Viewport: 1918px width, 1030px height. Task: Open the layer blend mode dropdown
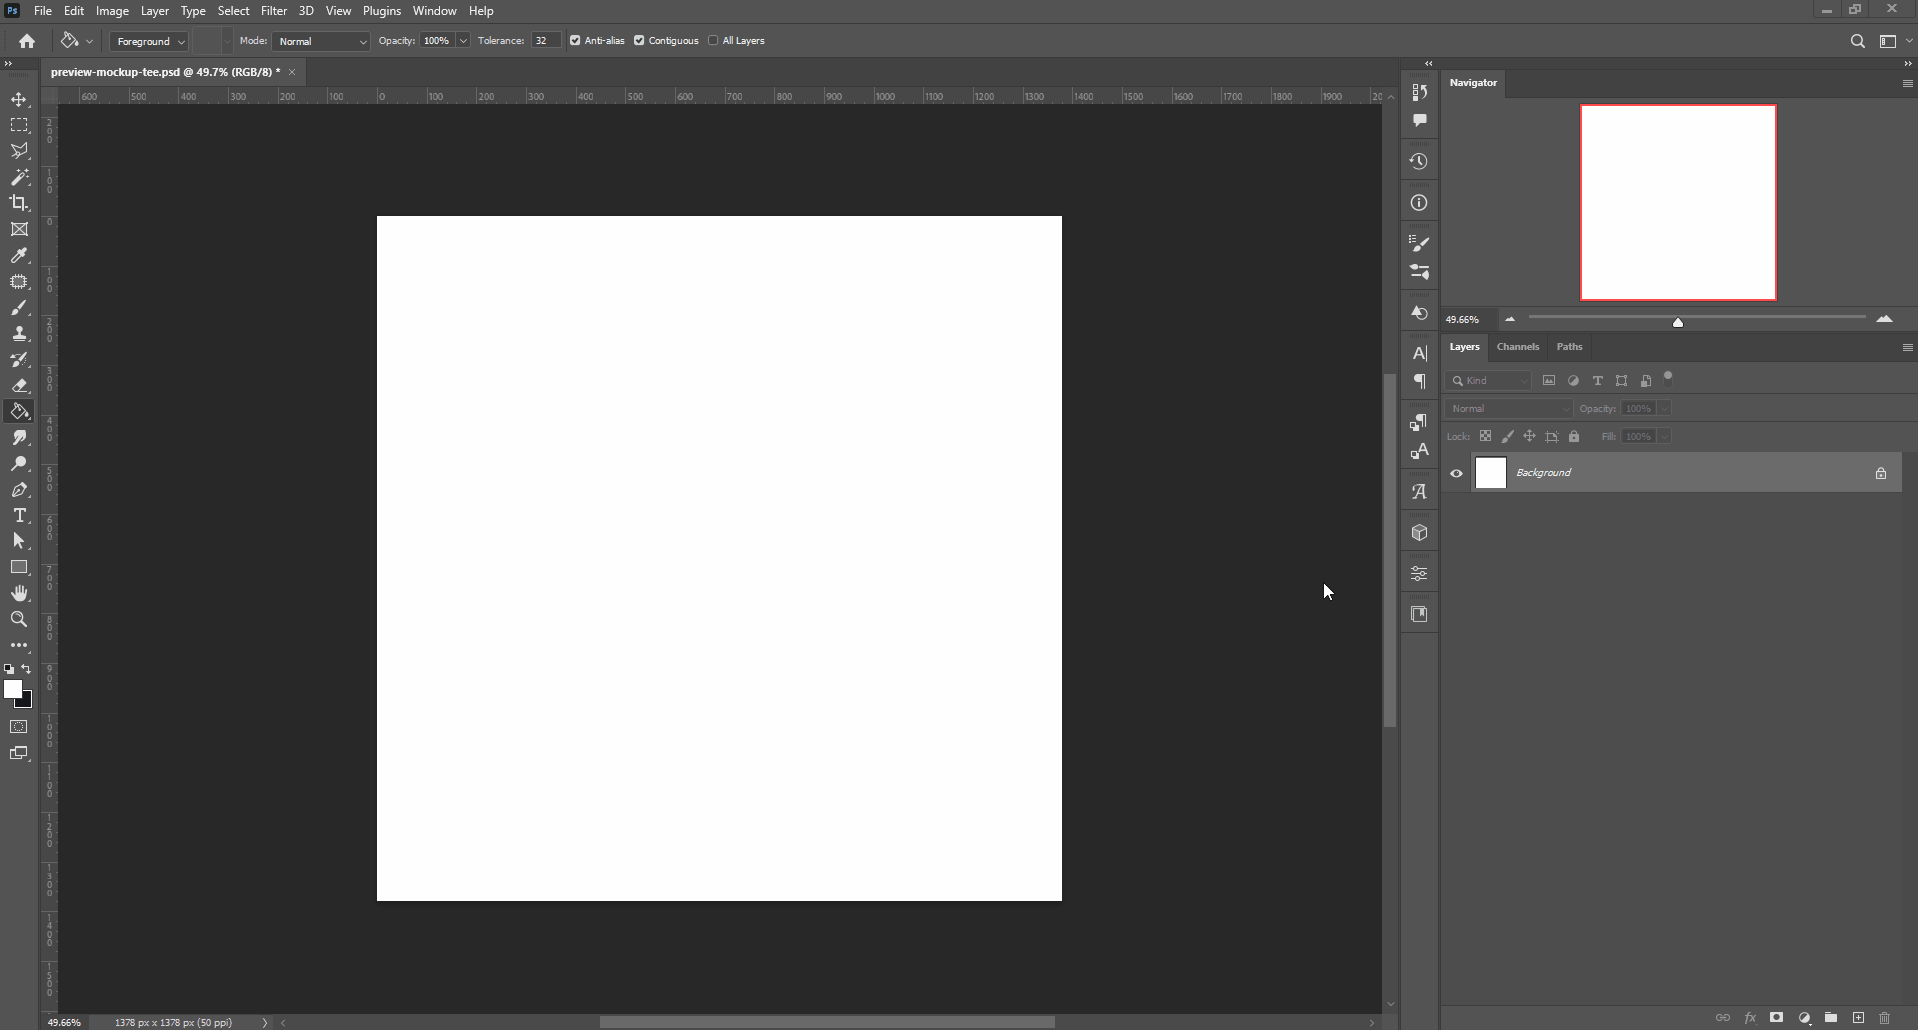coord(1506,408)
